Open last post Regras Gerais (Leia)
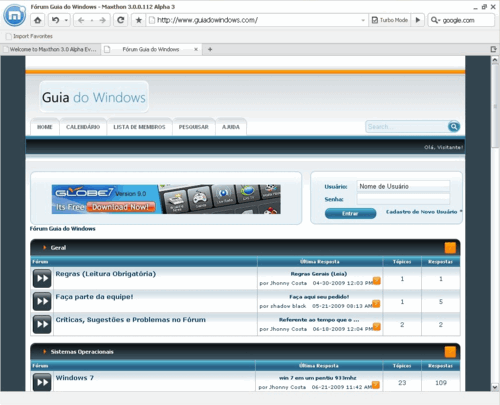This screenshot has height=405, width=500. pyautogui.click(x=319, y=274)
